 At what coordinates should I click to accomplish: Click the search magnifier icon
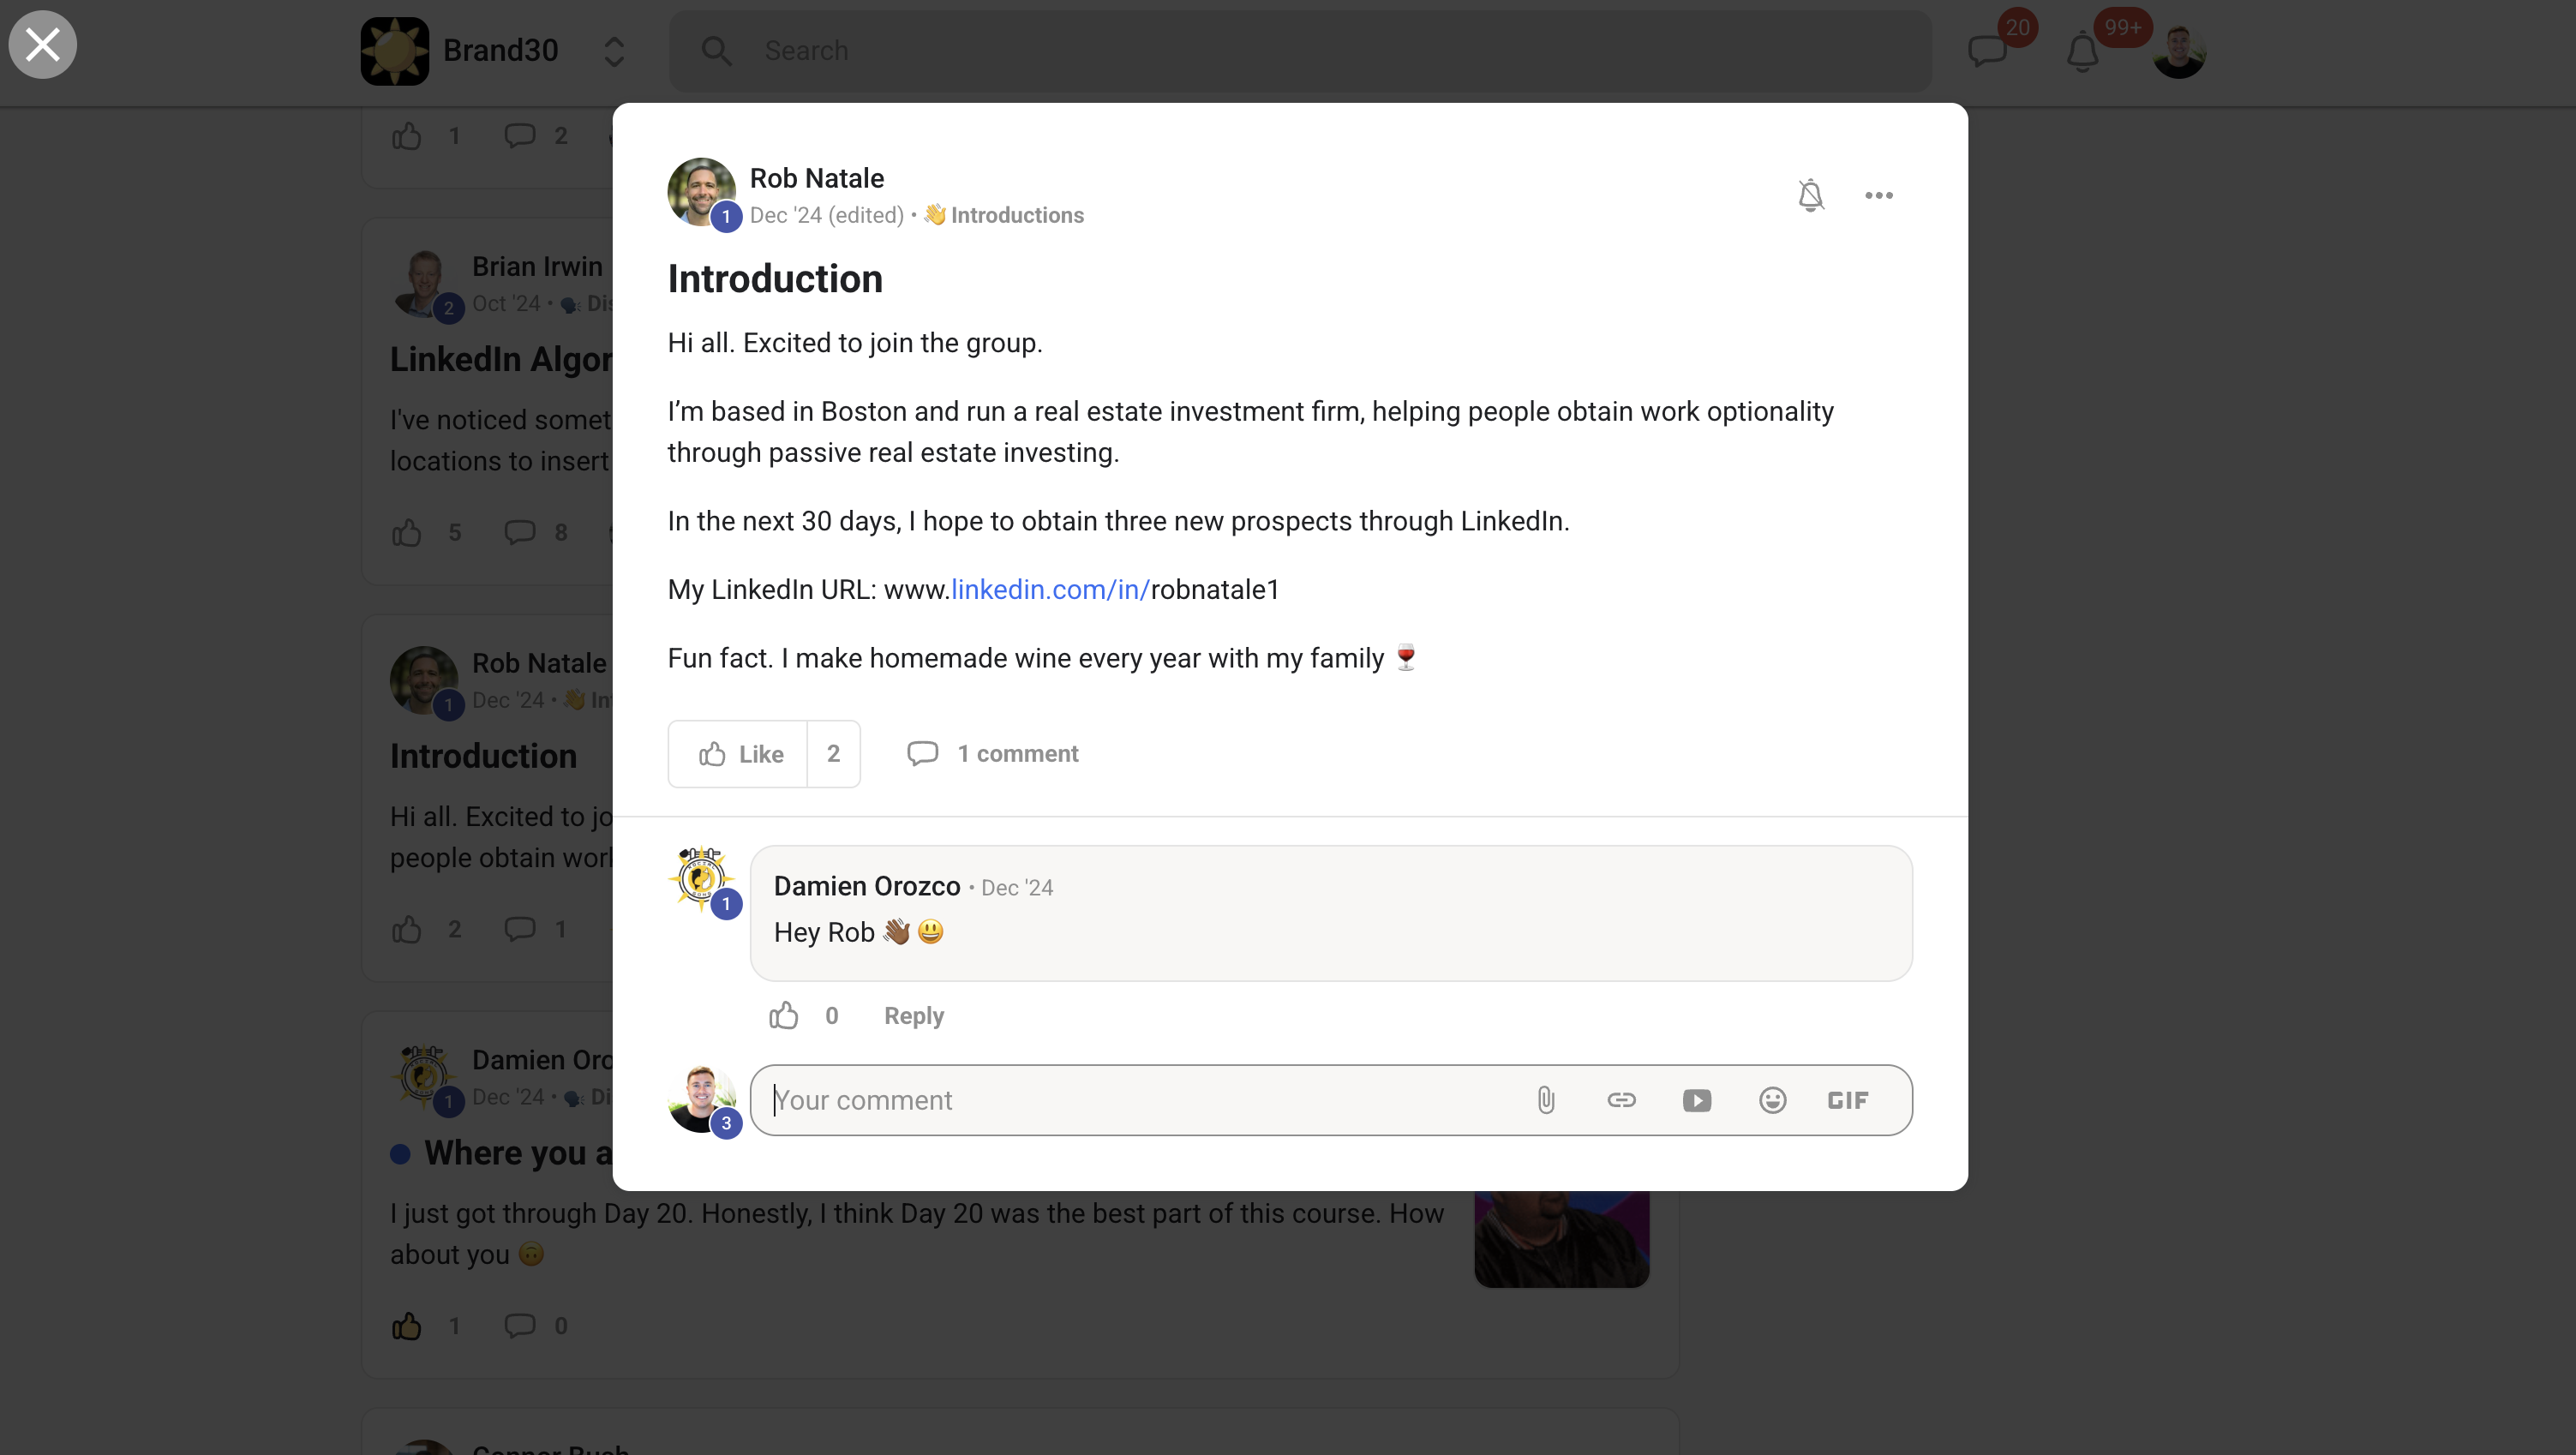point(716,50)
